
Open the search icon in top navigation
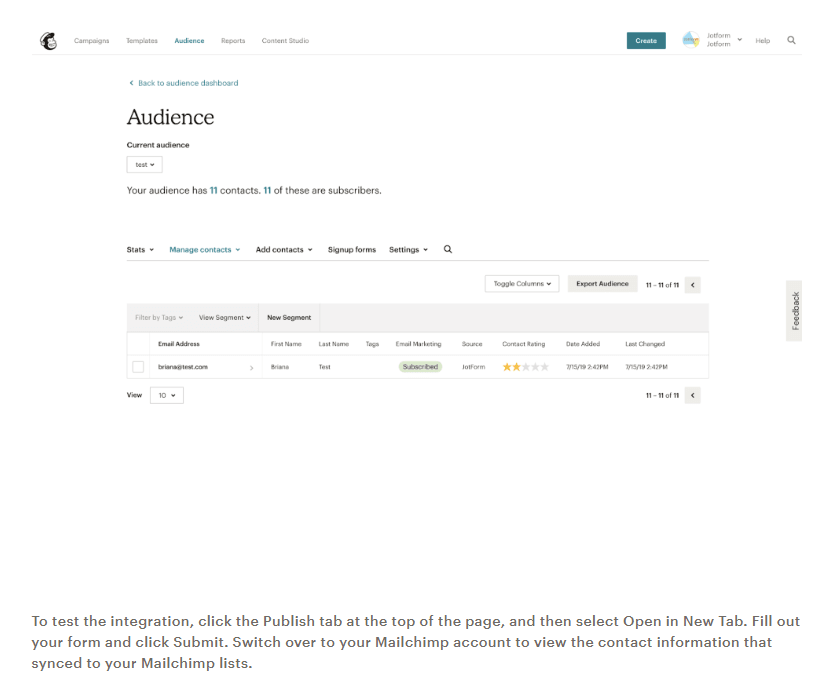791,41
